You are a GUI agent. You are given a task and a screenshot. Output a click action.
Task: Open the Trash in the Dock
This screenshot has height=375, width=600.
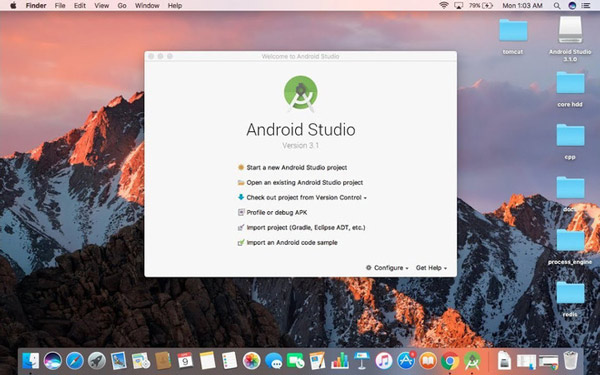pyautogui.click(x=571, y=360)
